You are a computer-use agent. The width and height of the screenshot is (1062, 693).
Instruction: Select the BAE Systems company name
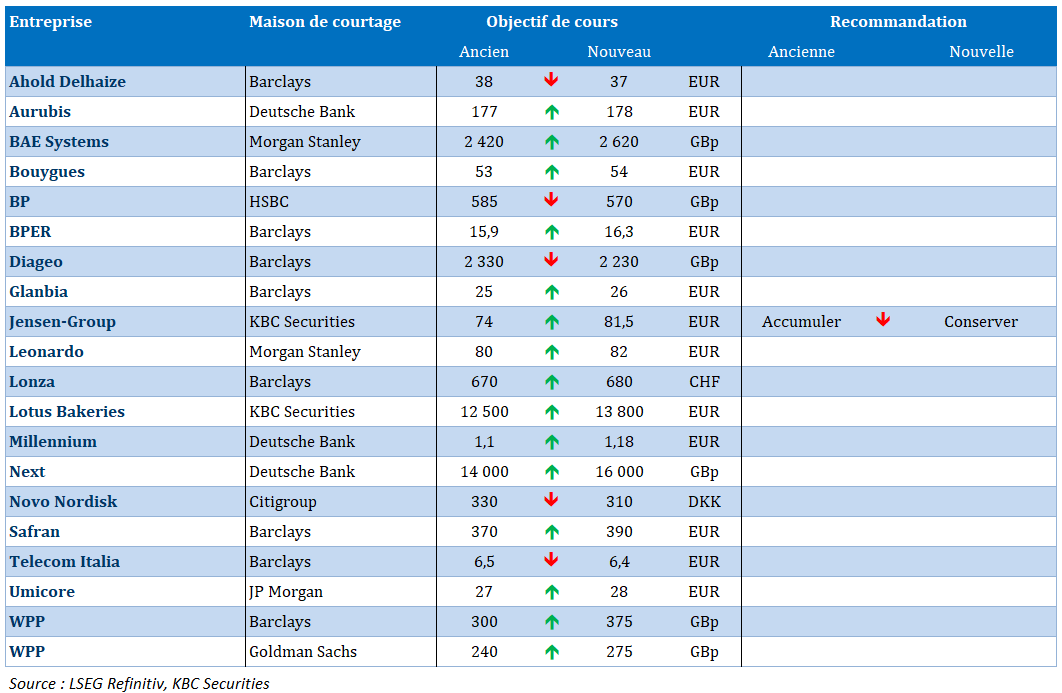(59, 142)
